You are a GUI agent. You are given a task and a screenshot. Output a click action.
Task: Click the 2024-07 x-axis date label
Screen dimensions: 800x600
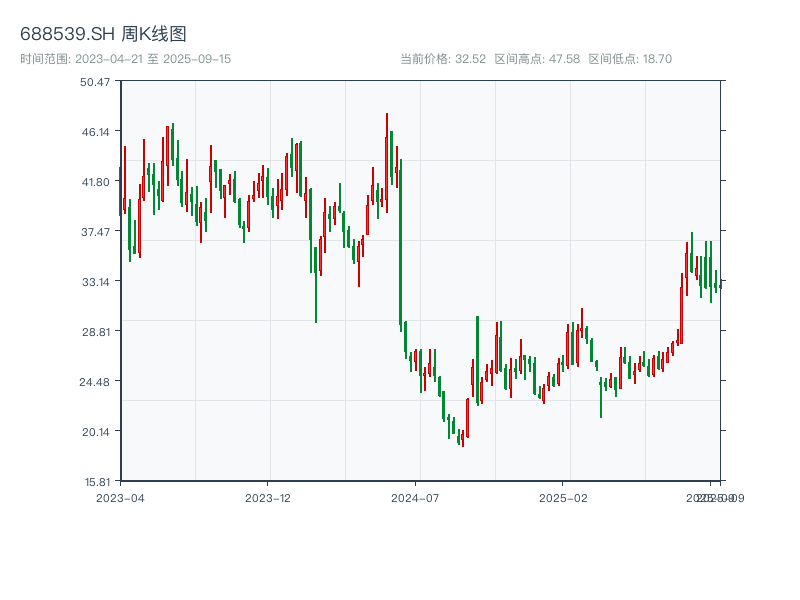click(415, 497)
